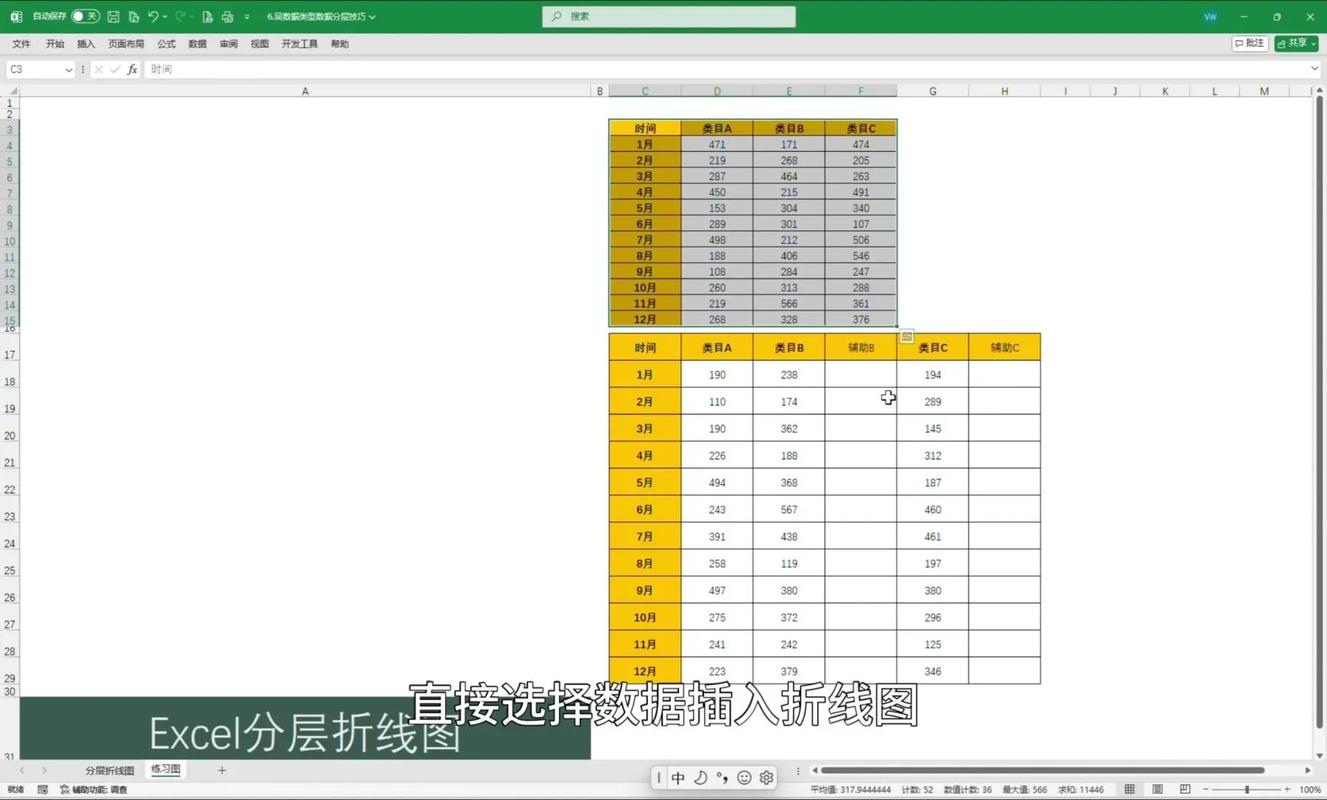
Task: Add a new sheet with plus button
Action: (x=222, y=770)
